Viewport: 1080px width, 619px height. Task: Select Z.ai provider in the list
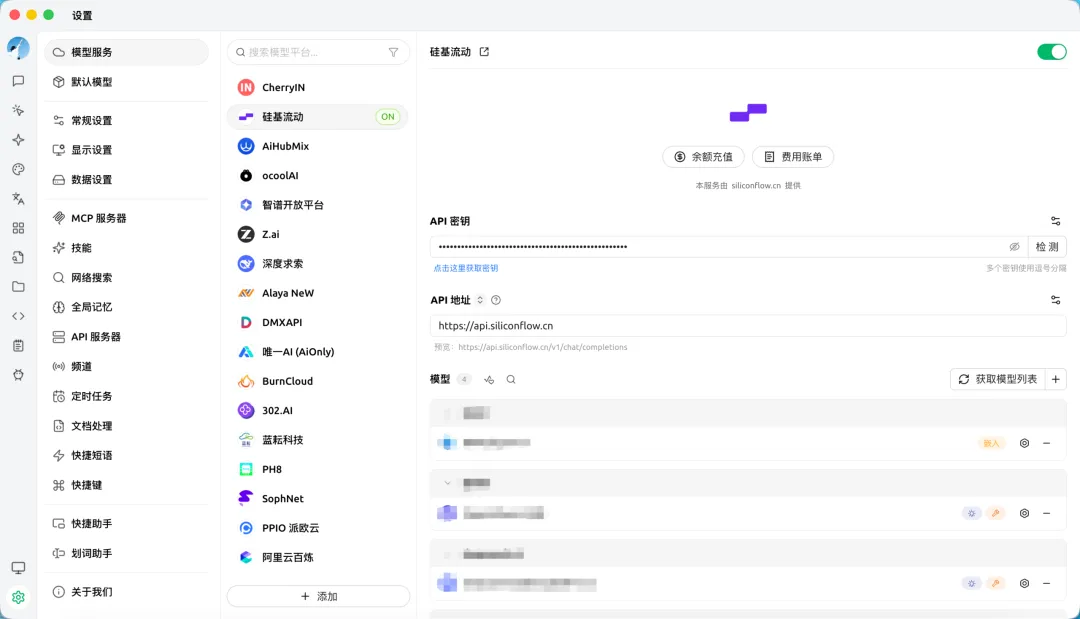[318, 234]
